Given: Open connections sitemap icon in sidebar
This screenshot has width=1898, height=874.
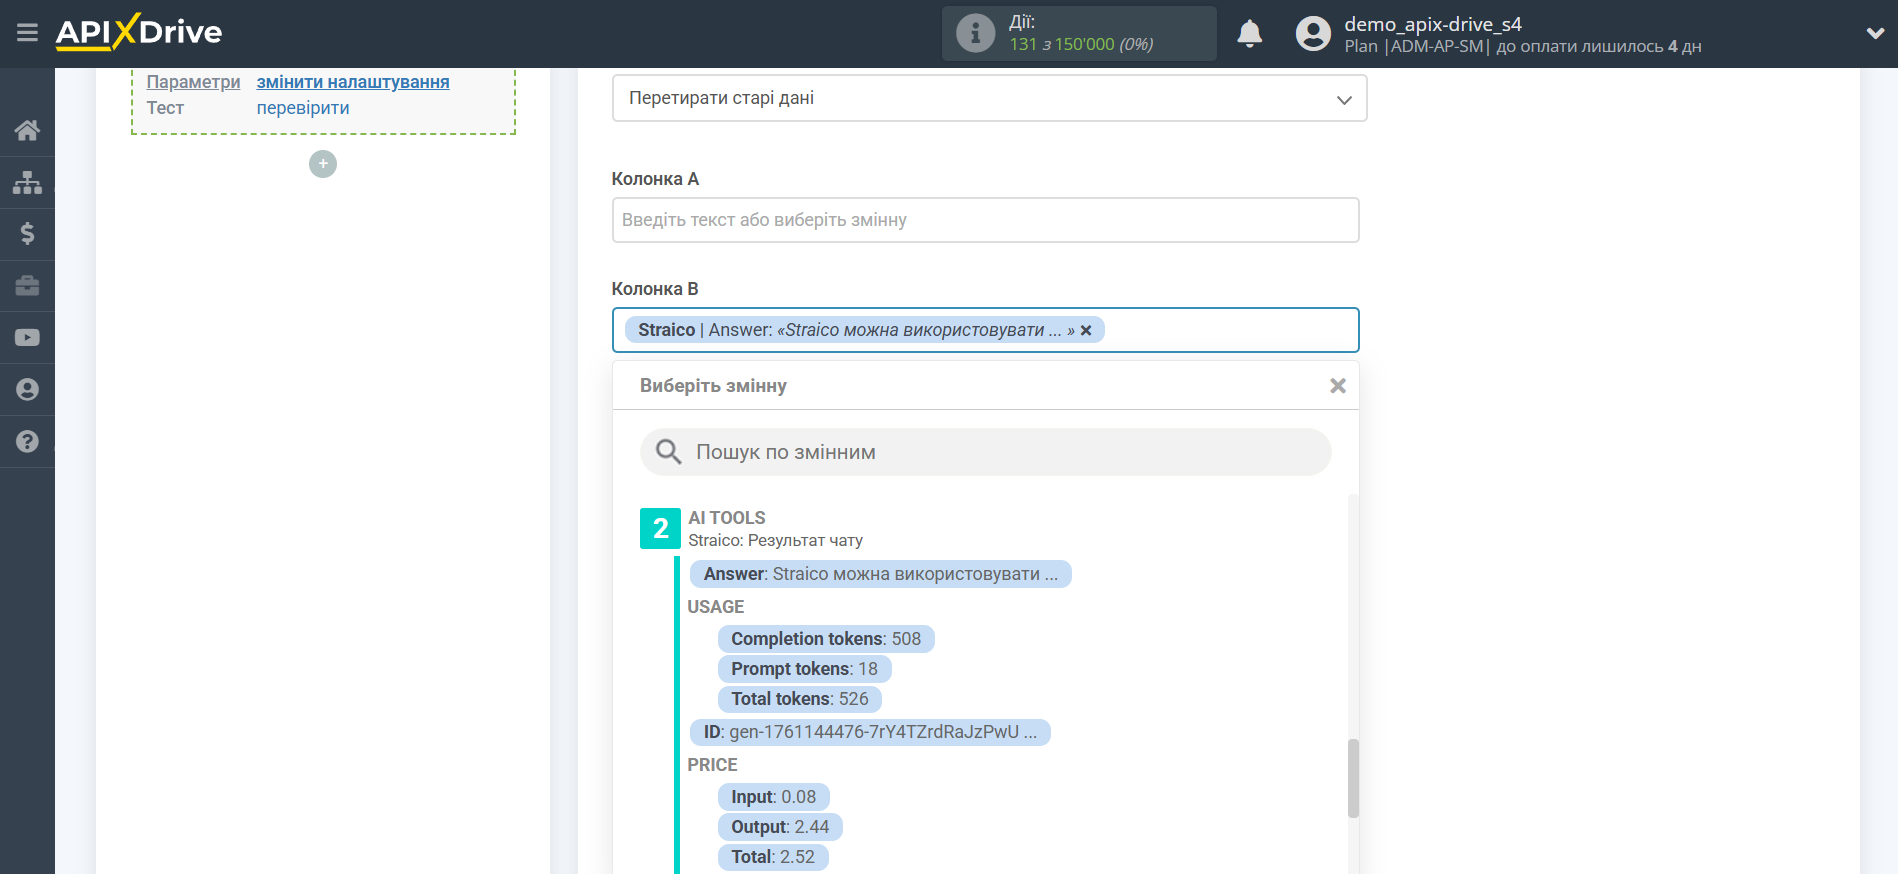Looking at the screenshot, I should pyautogui.click(x=27, y=182).
